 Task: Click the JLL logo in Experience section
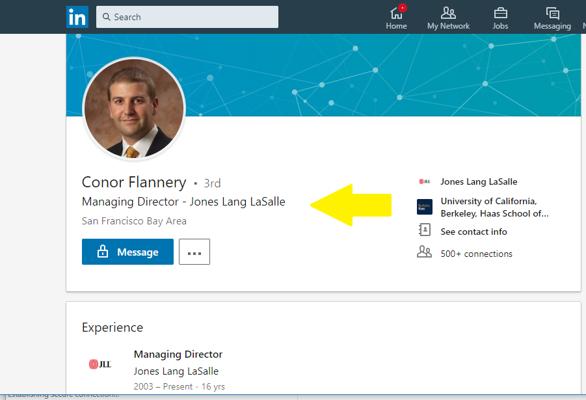(x=100, y=364)
